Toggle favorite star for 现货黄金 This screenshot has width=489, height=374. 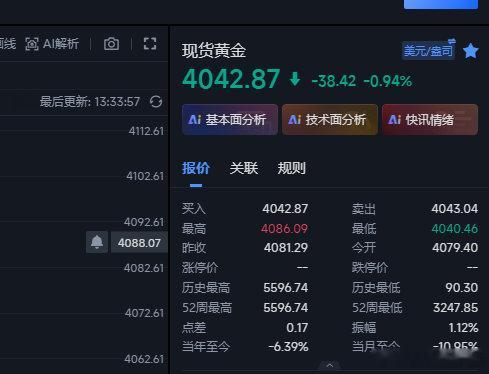(471, 51)
